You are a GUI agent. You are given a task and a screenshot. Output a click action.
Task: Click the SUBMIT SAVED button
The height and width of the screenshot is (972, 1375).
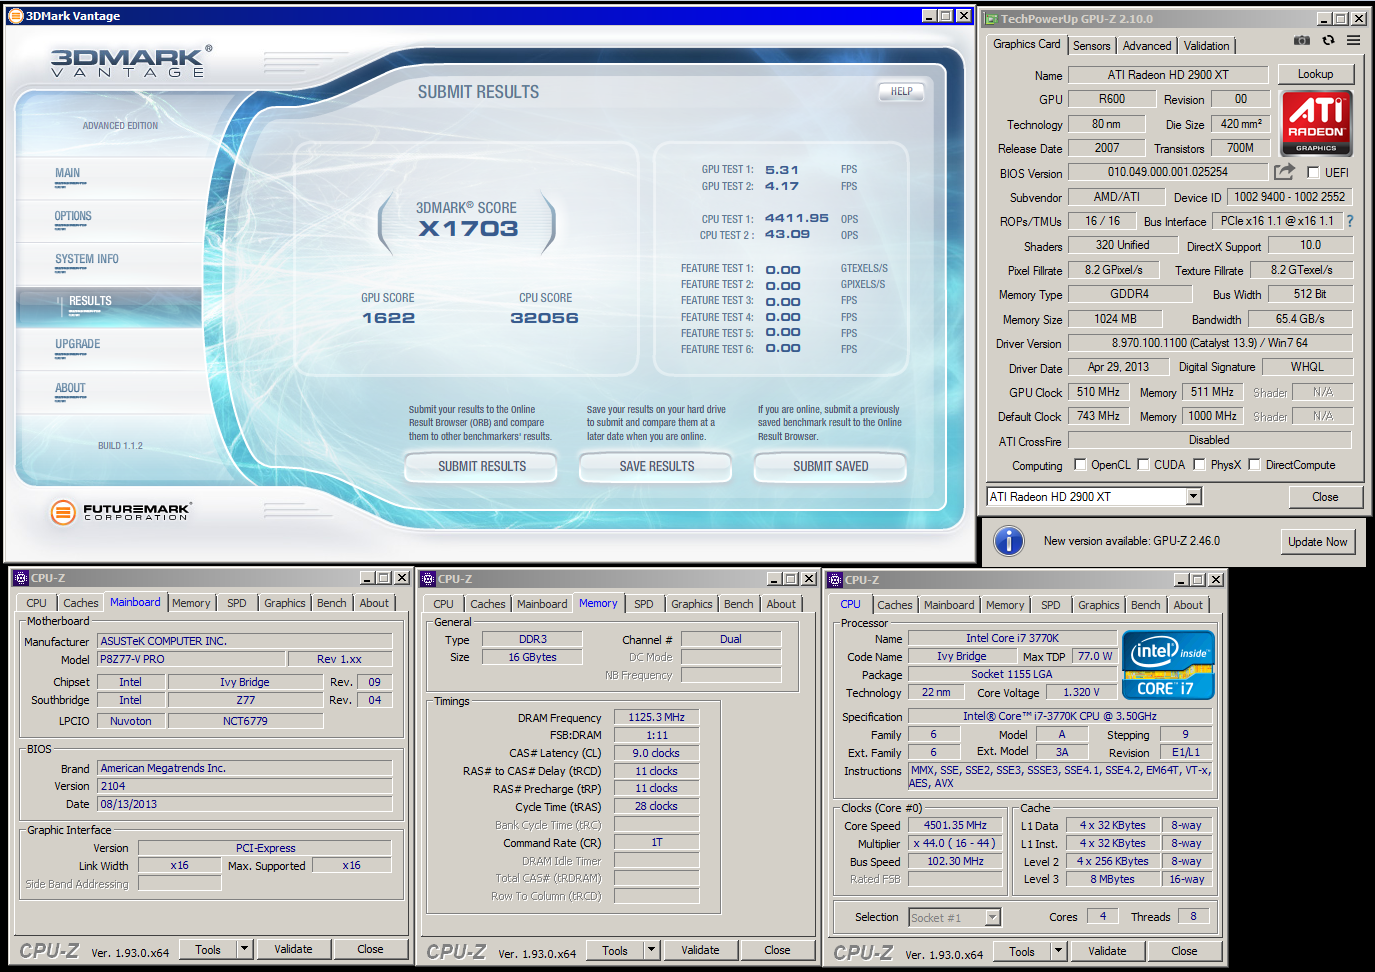coord(831,467)
